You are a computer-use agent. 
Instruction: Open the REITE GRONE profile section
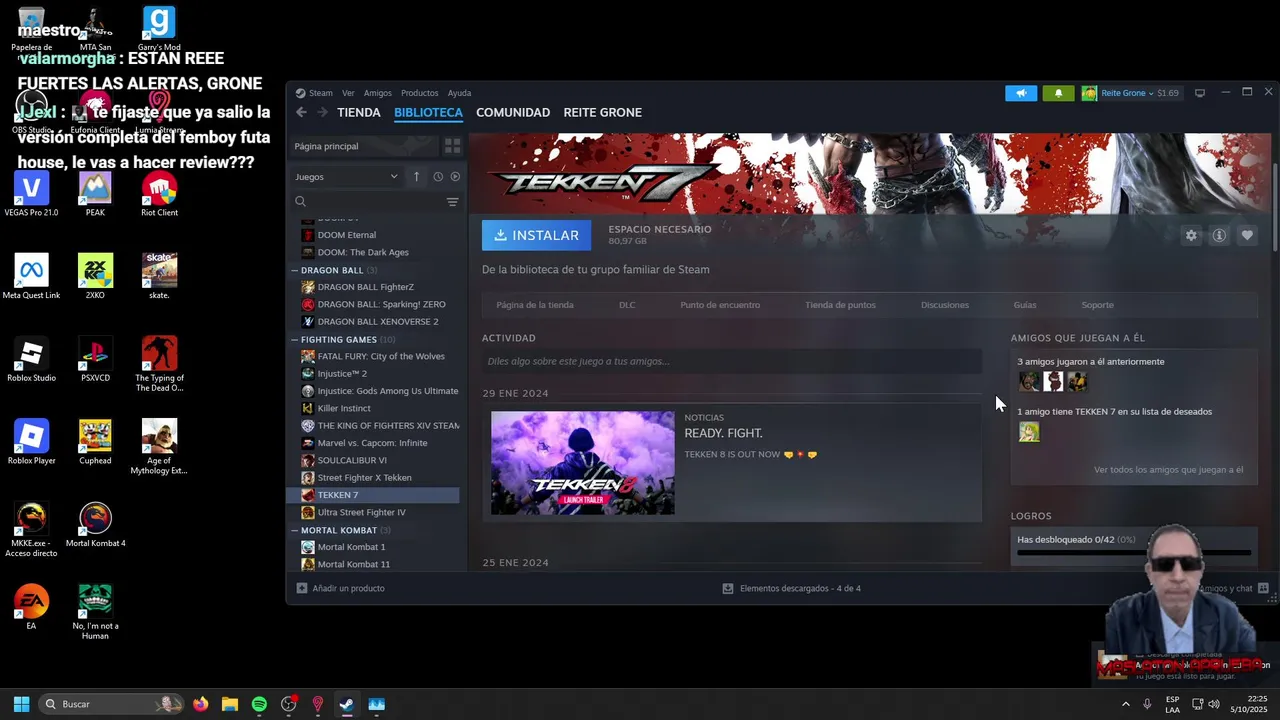603,112
